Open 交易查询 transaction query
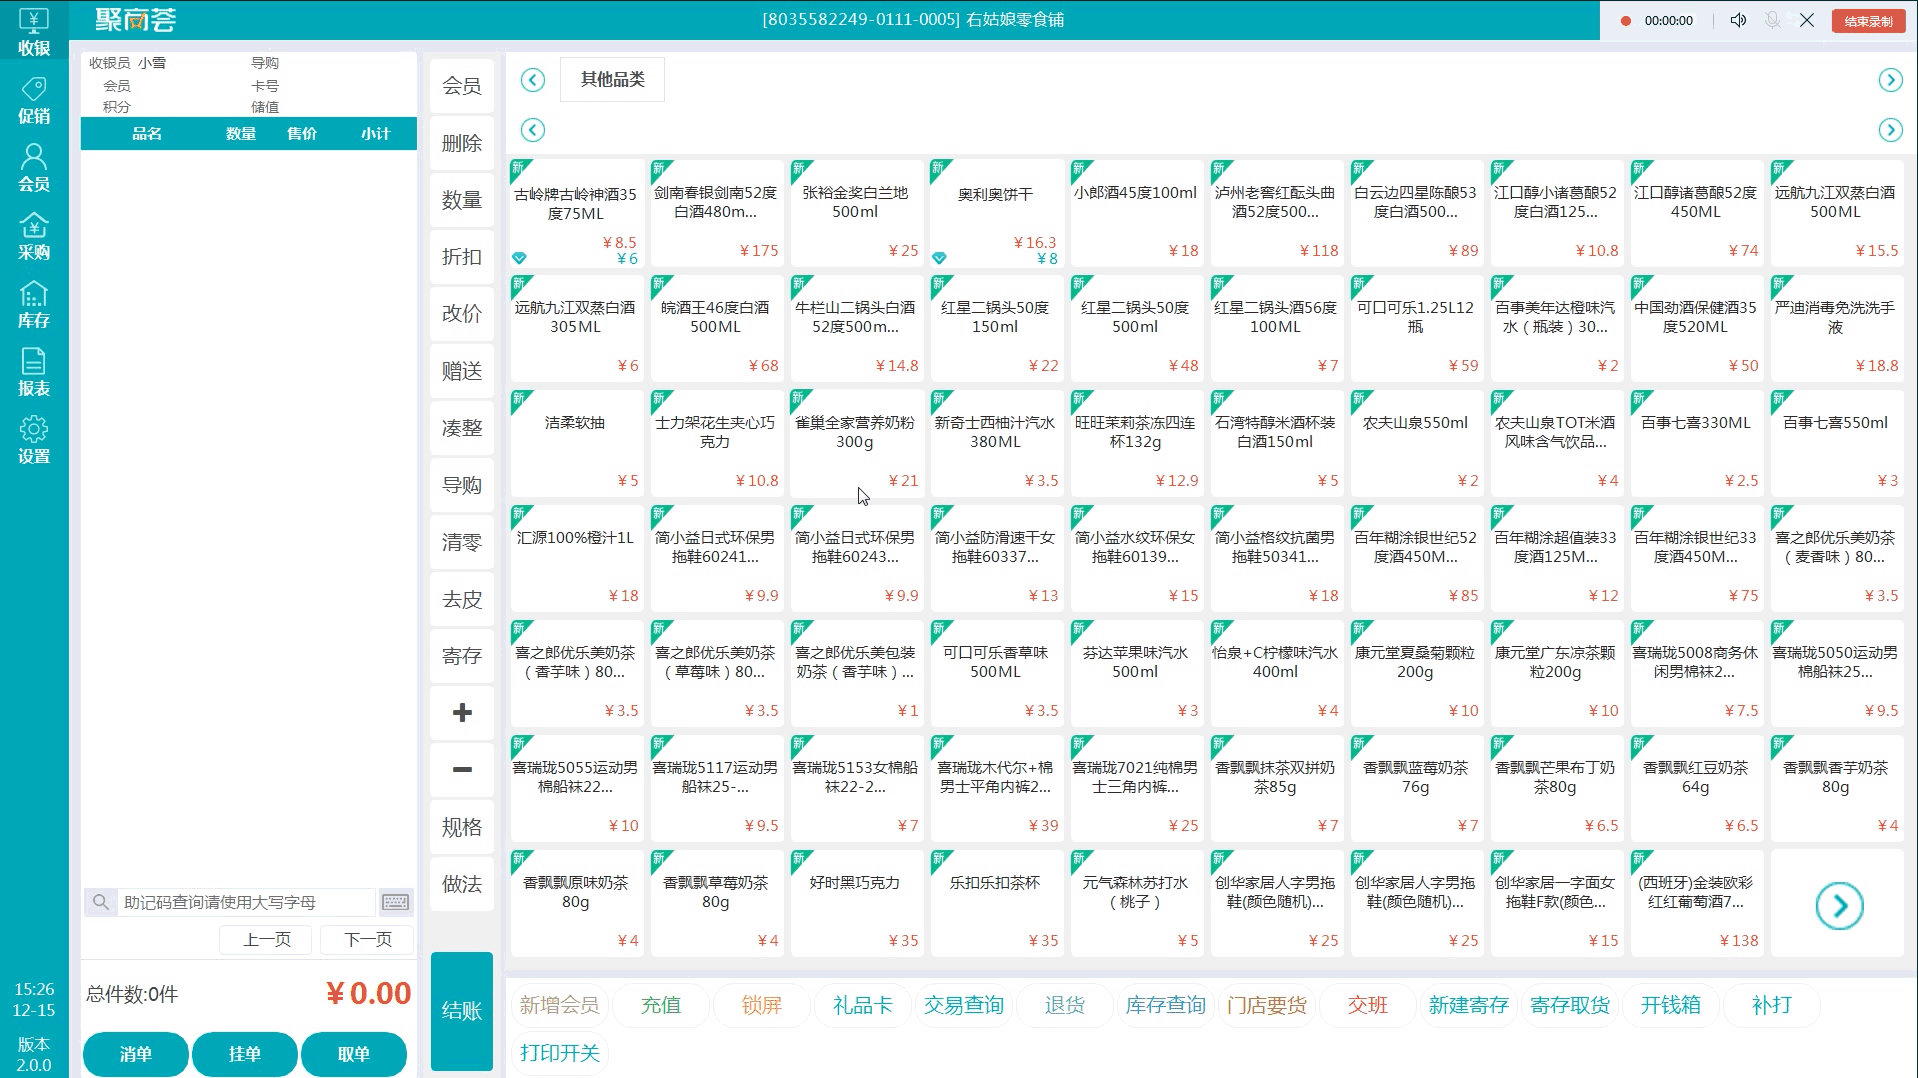 pos(964,1005)
